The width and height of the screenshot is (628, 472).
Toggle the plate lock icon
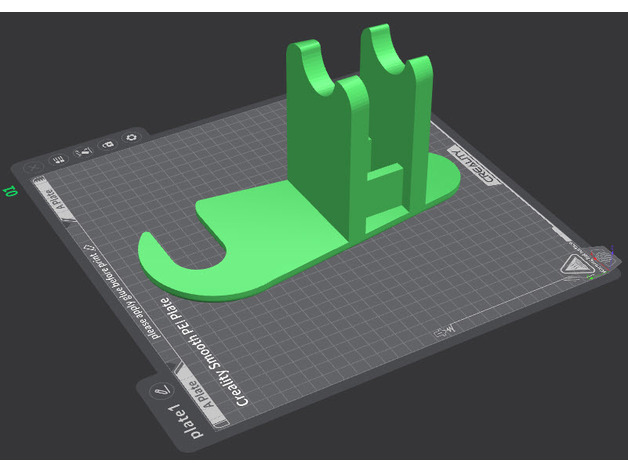pos(107,143)
